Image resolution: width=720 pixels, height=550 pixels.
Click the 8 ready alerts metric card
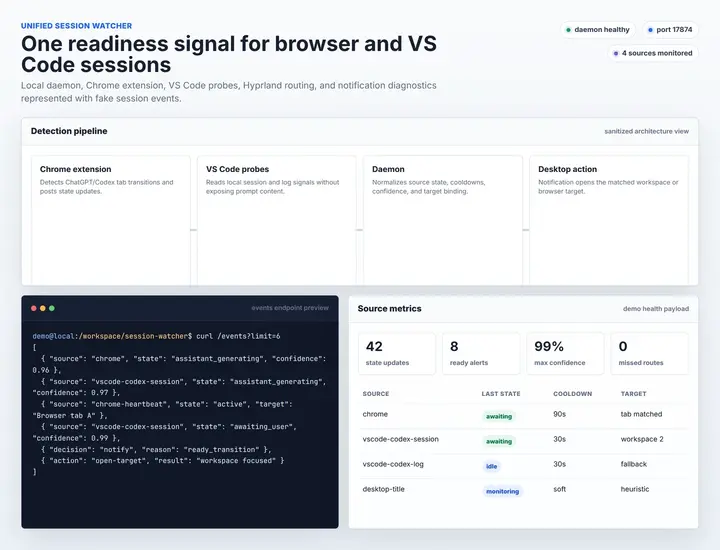click(x=481, y=354)
